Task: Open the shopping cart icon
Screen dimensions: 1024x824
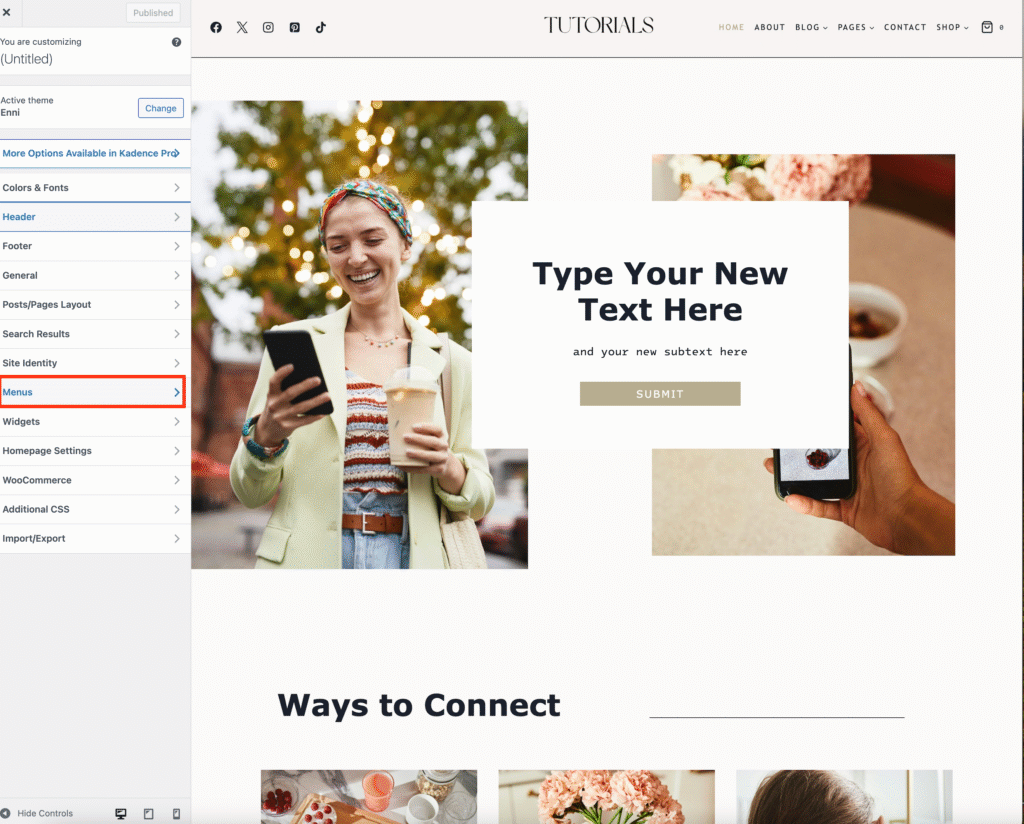Action: [988, 28]
